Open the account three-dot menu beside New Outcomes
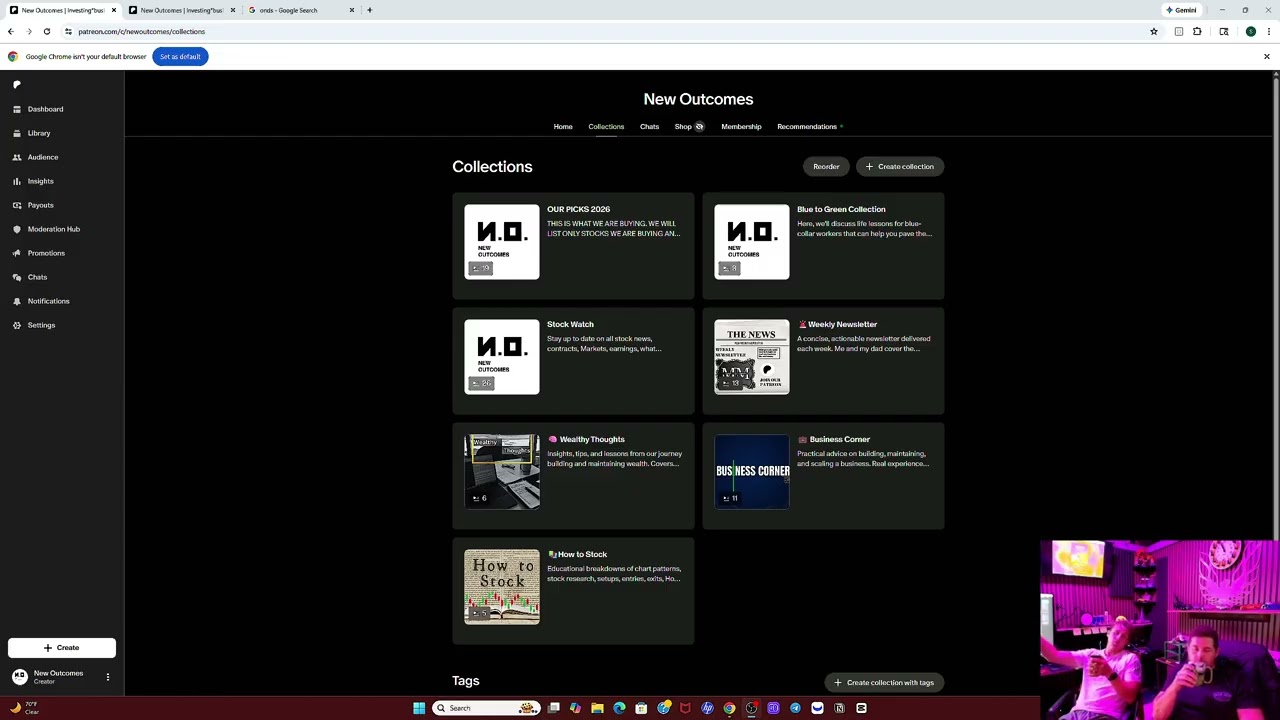1280x720 pixels. 108,677
